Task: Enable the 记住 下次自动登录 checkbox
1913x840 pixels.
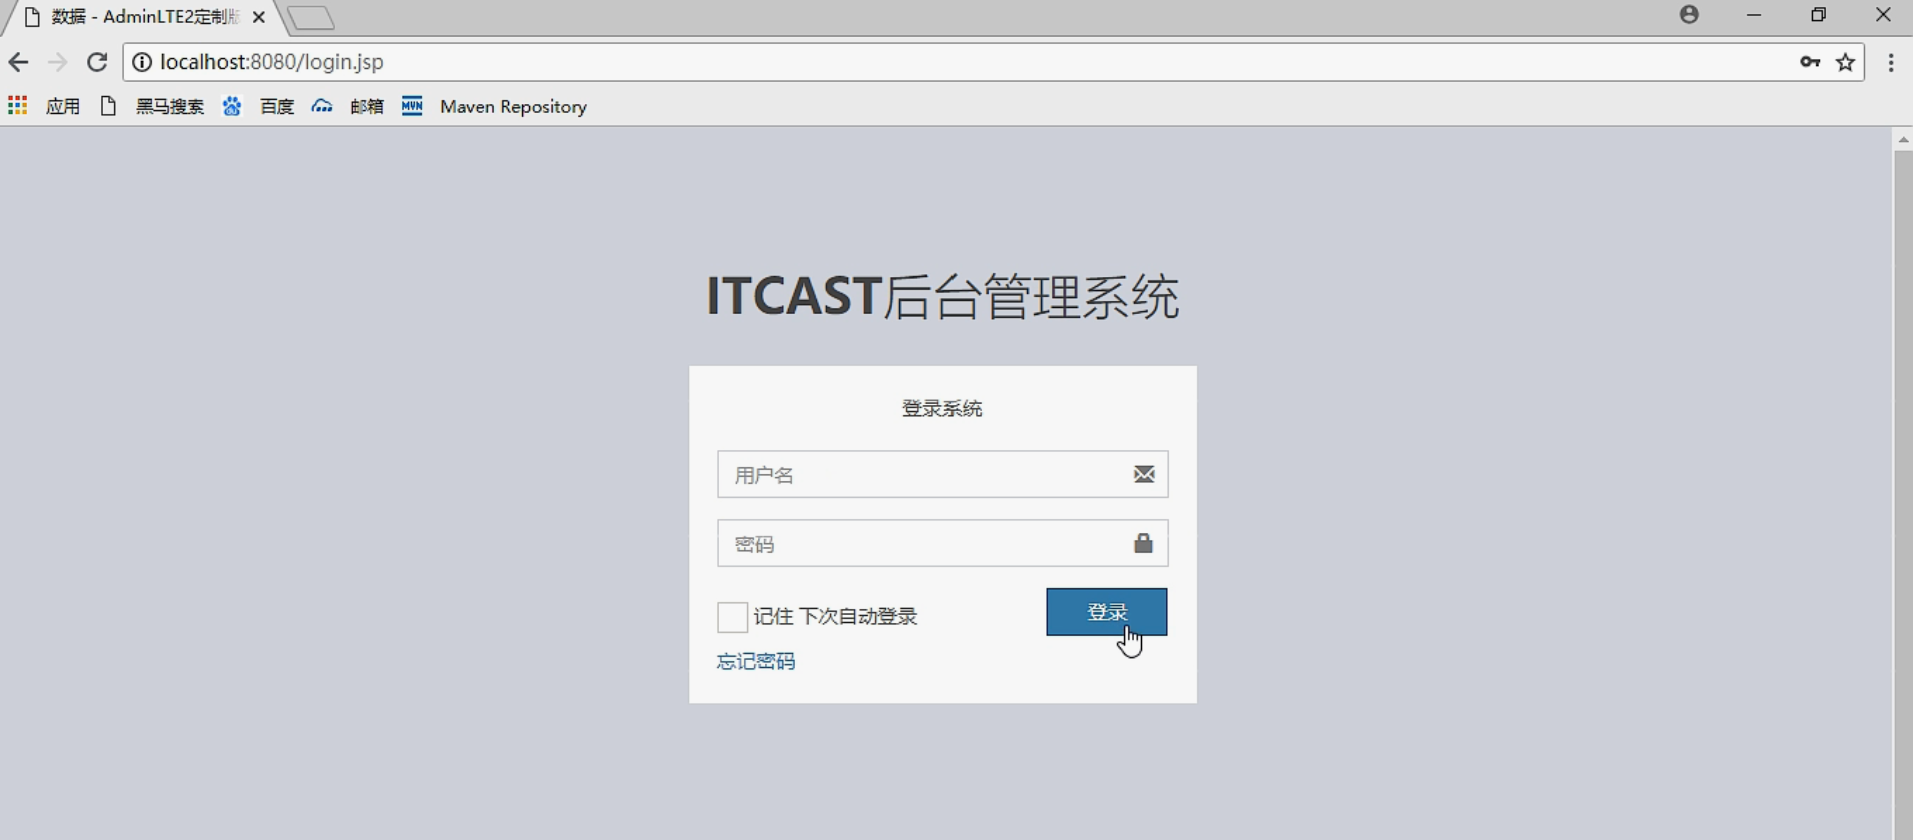Action: [x=732, y=617]
